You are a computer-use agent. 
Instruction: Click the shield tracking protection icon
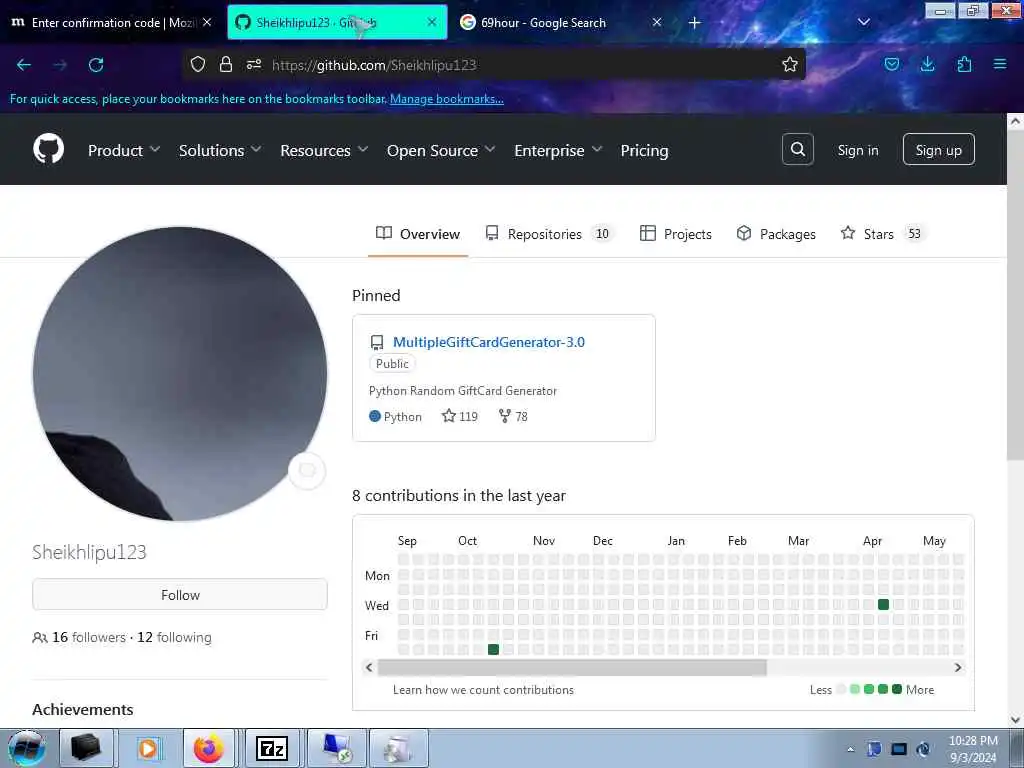tap(198, 64)
